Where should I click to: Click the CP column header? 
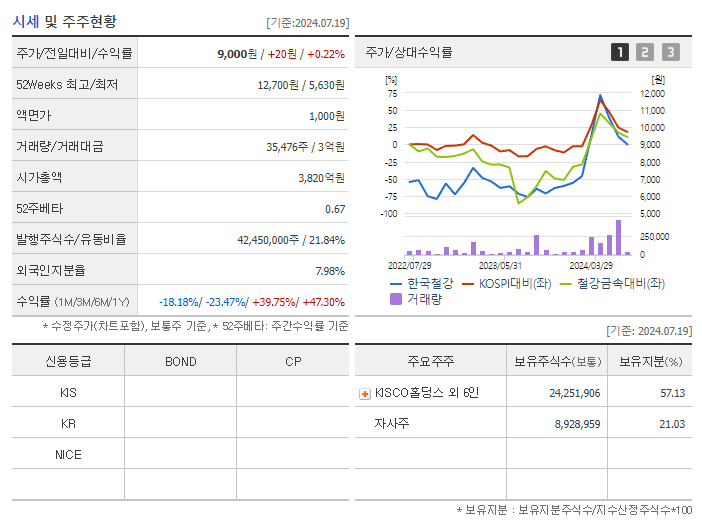click(x=293, y=362)
